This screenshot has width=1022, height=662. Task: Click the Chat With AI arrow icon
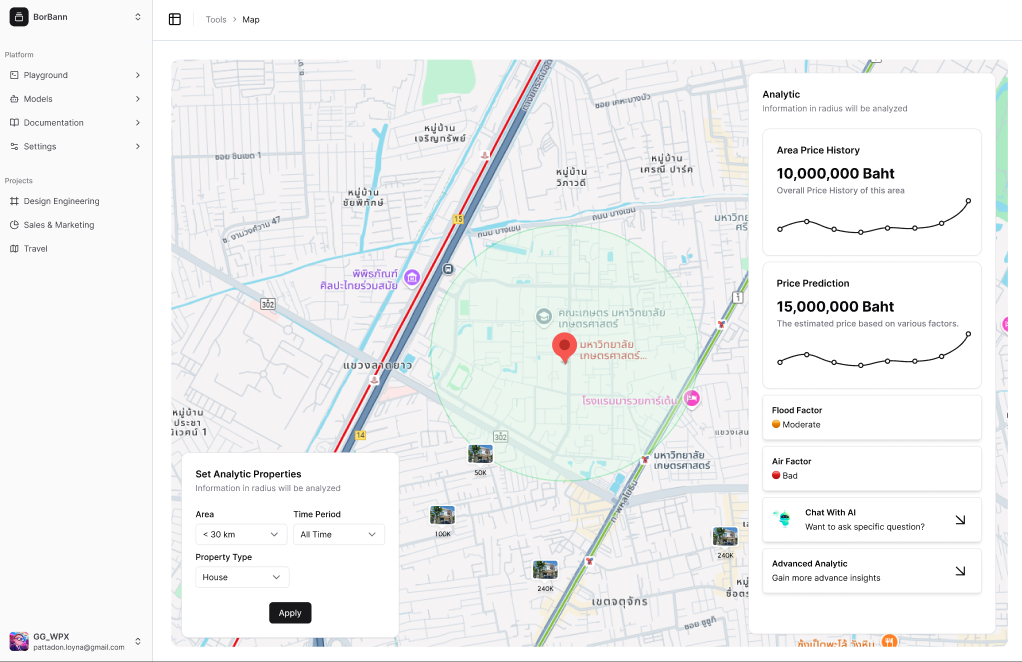pos(960,520)
